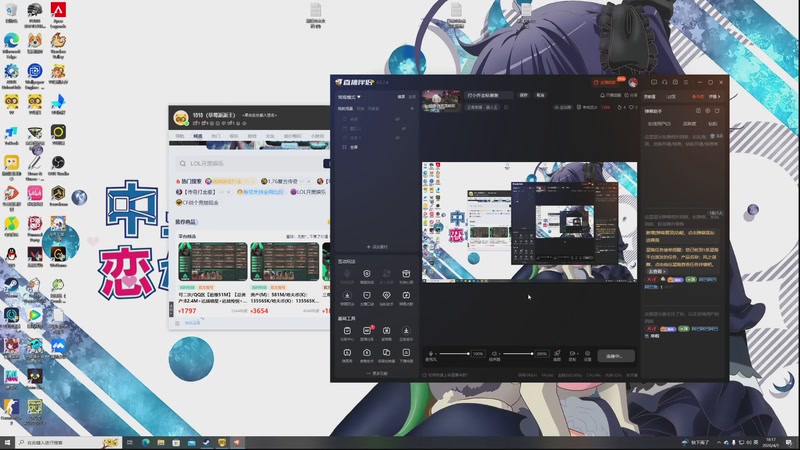Open speaker device dropdown arrow

499,354
